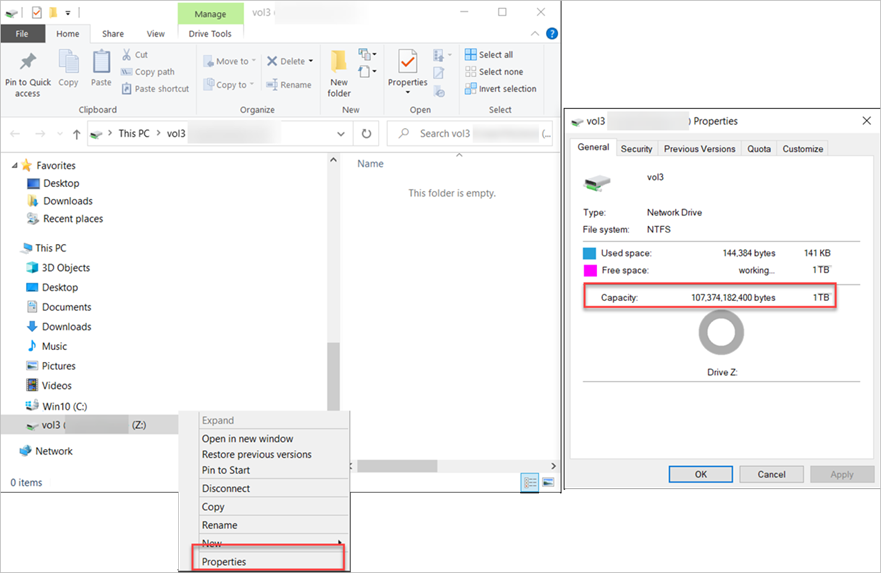The width and height of the screenshot is (881, 573).
Task: Open address bar history dropdown
Action: pyautogui.click(x=340, y=134)
